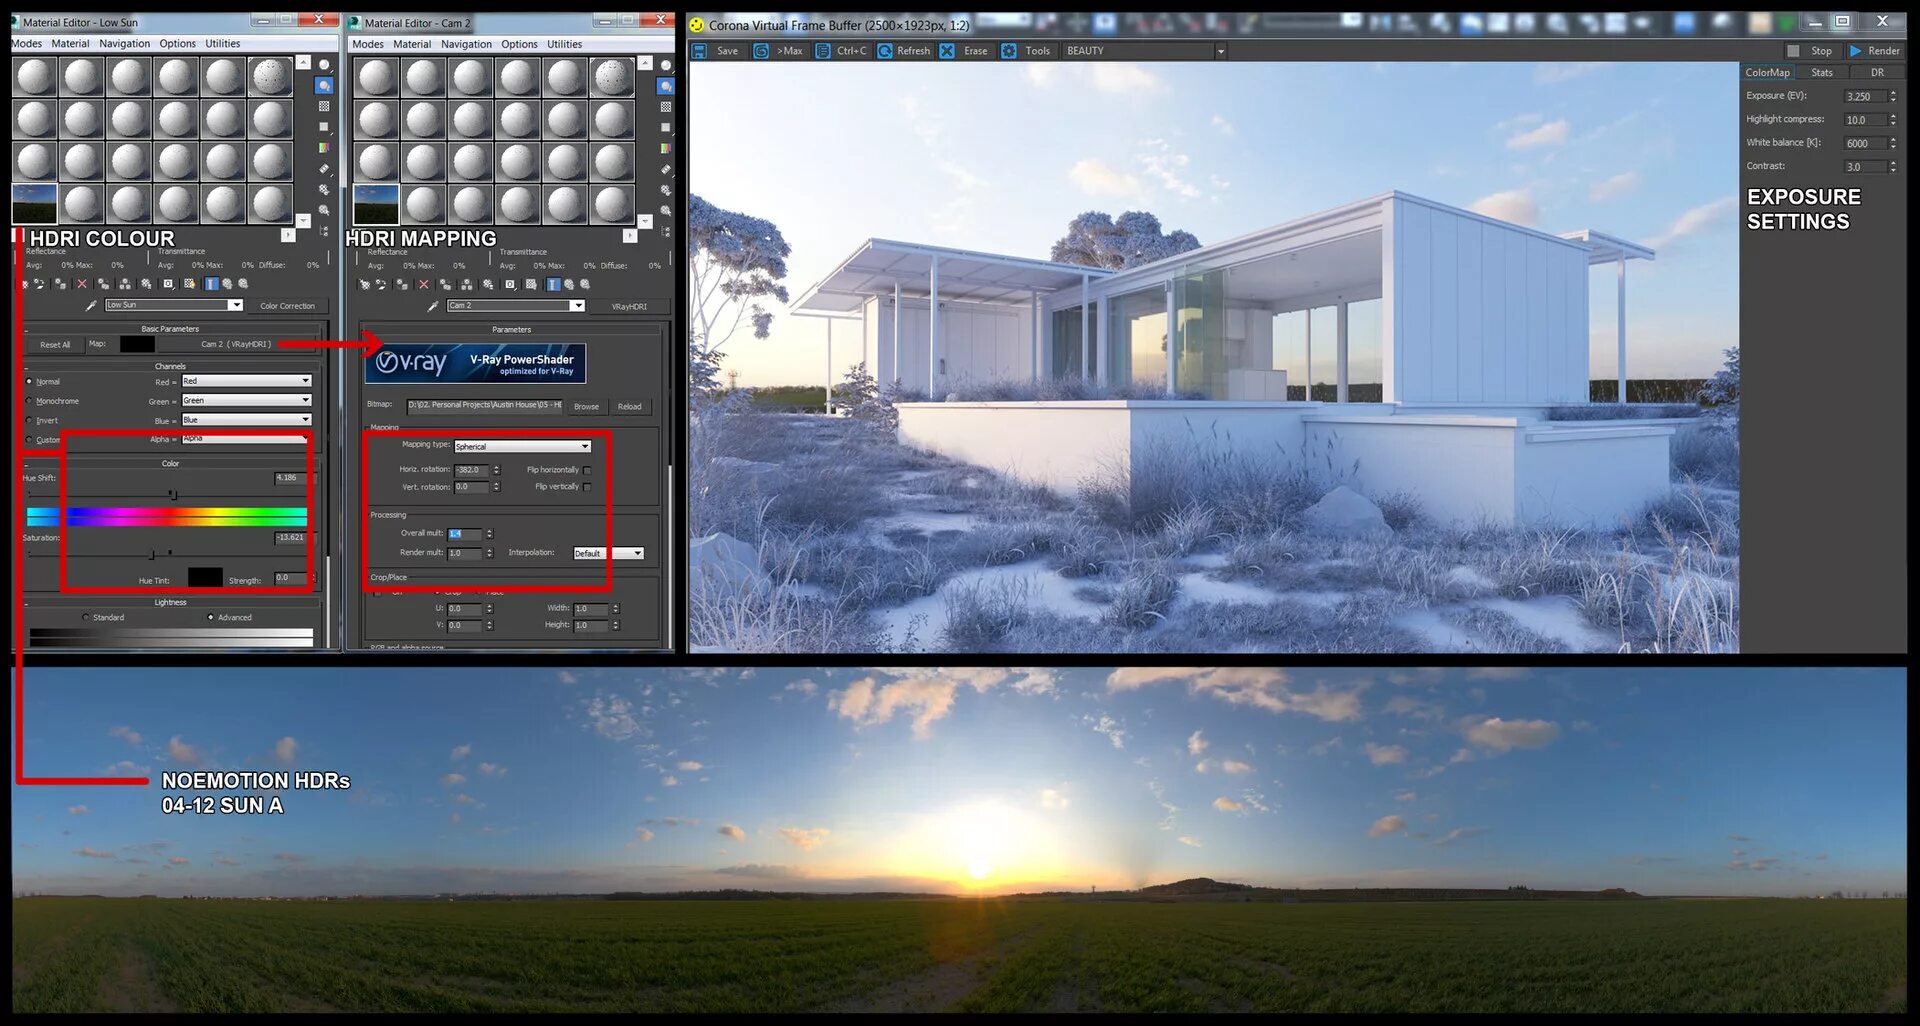
Task: Enable the Flip horizontally checkbox
Action: (x=587, y=469)
